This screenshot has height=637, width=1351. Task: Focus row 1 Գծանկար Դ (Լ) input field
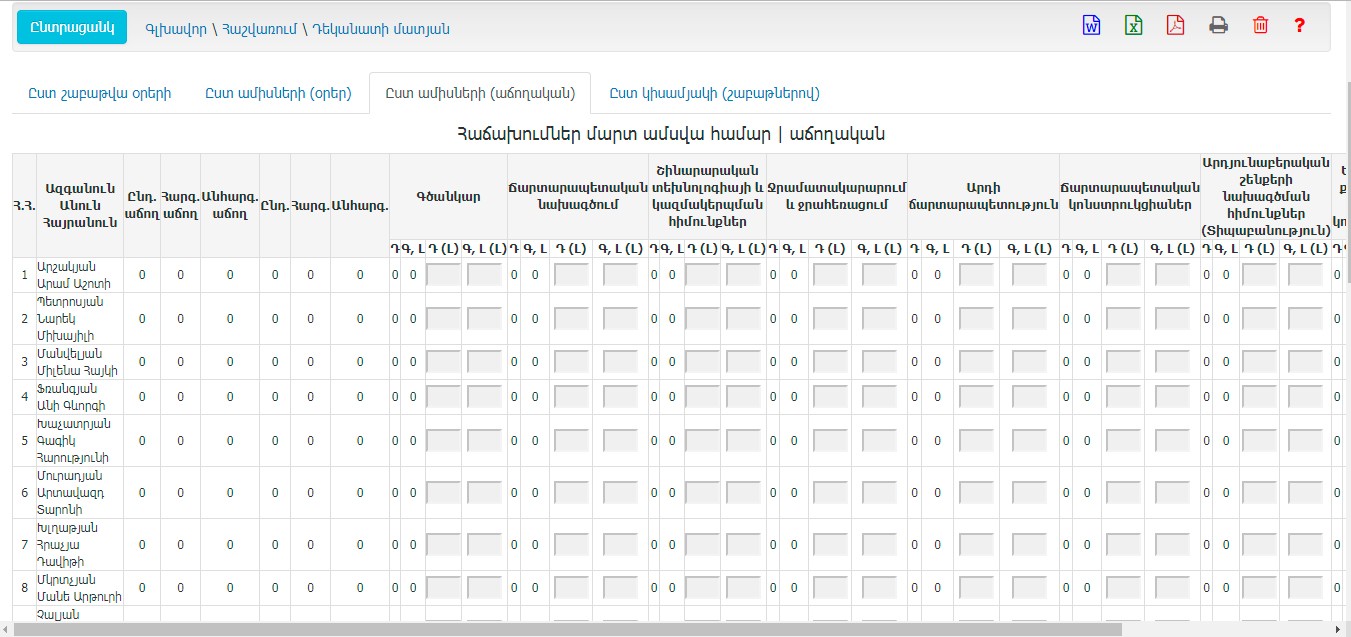click(443, 275)
